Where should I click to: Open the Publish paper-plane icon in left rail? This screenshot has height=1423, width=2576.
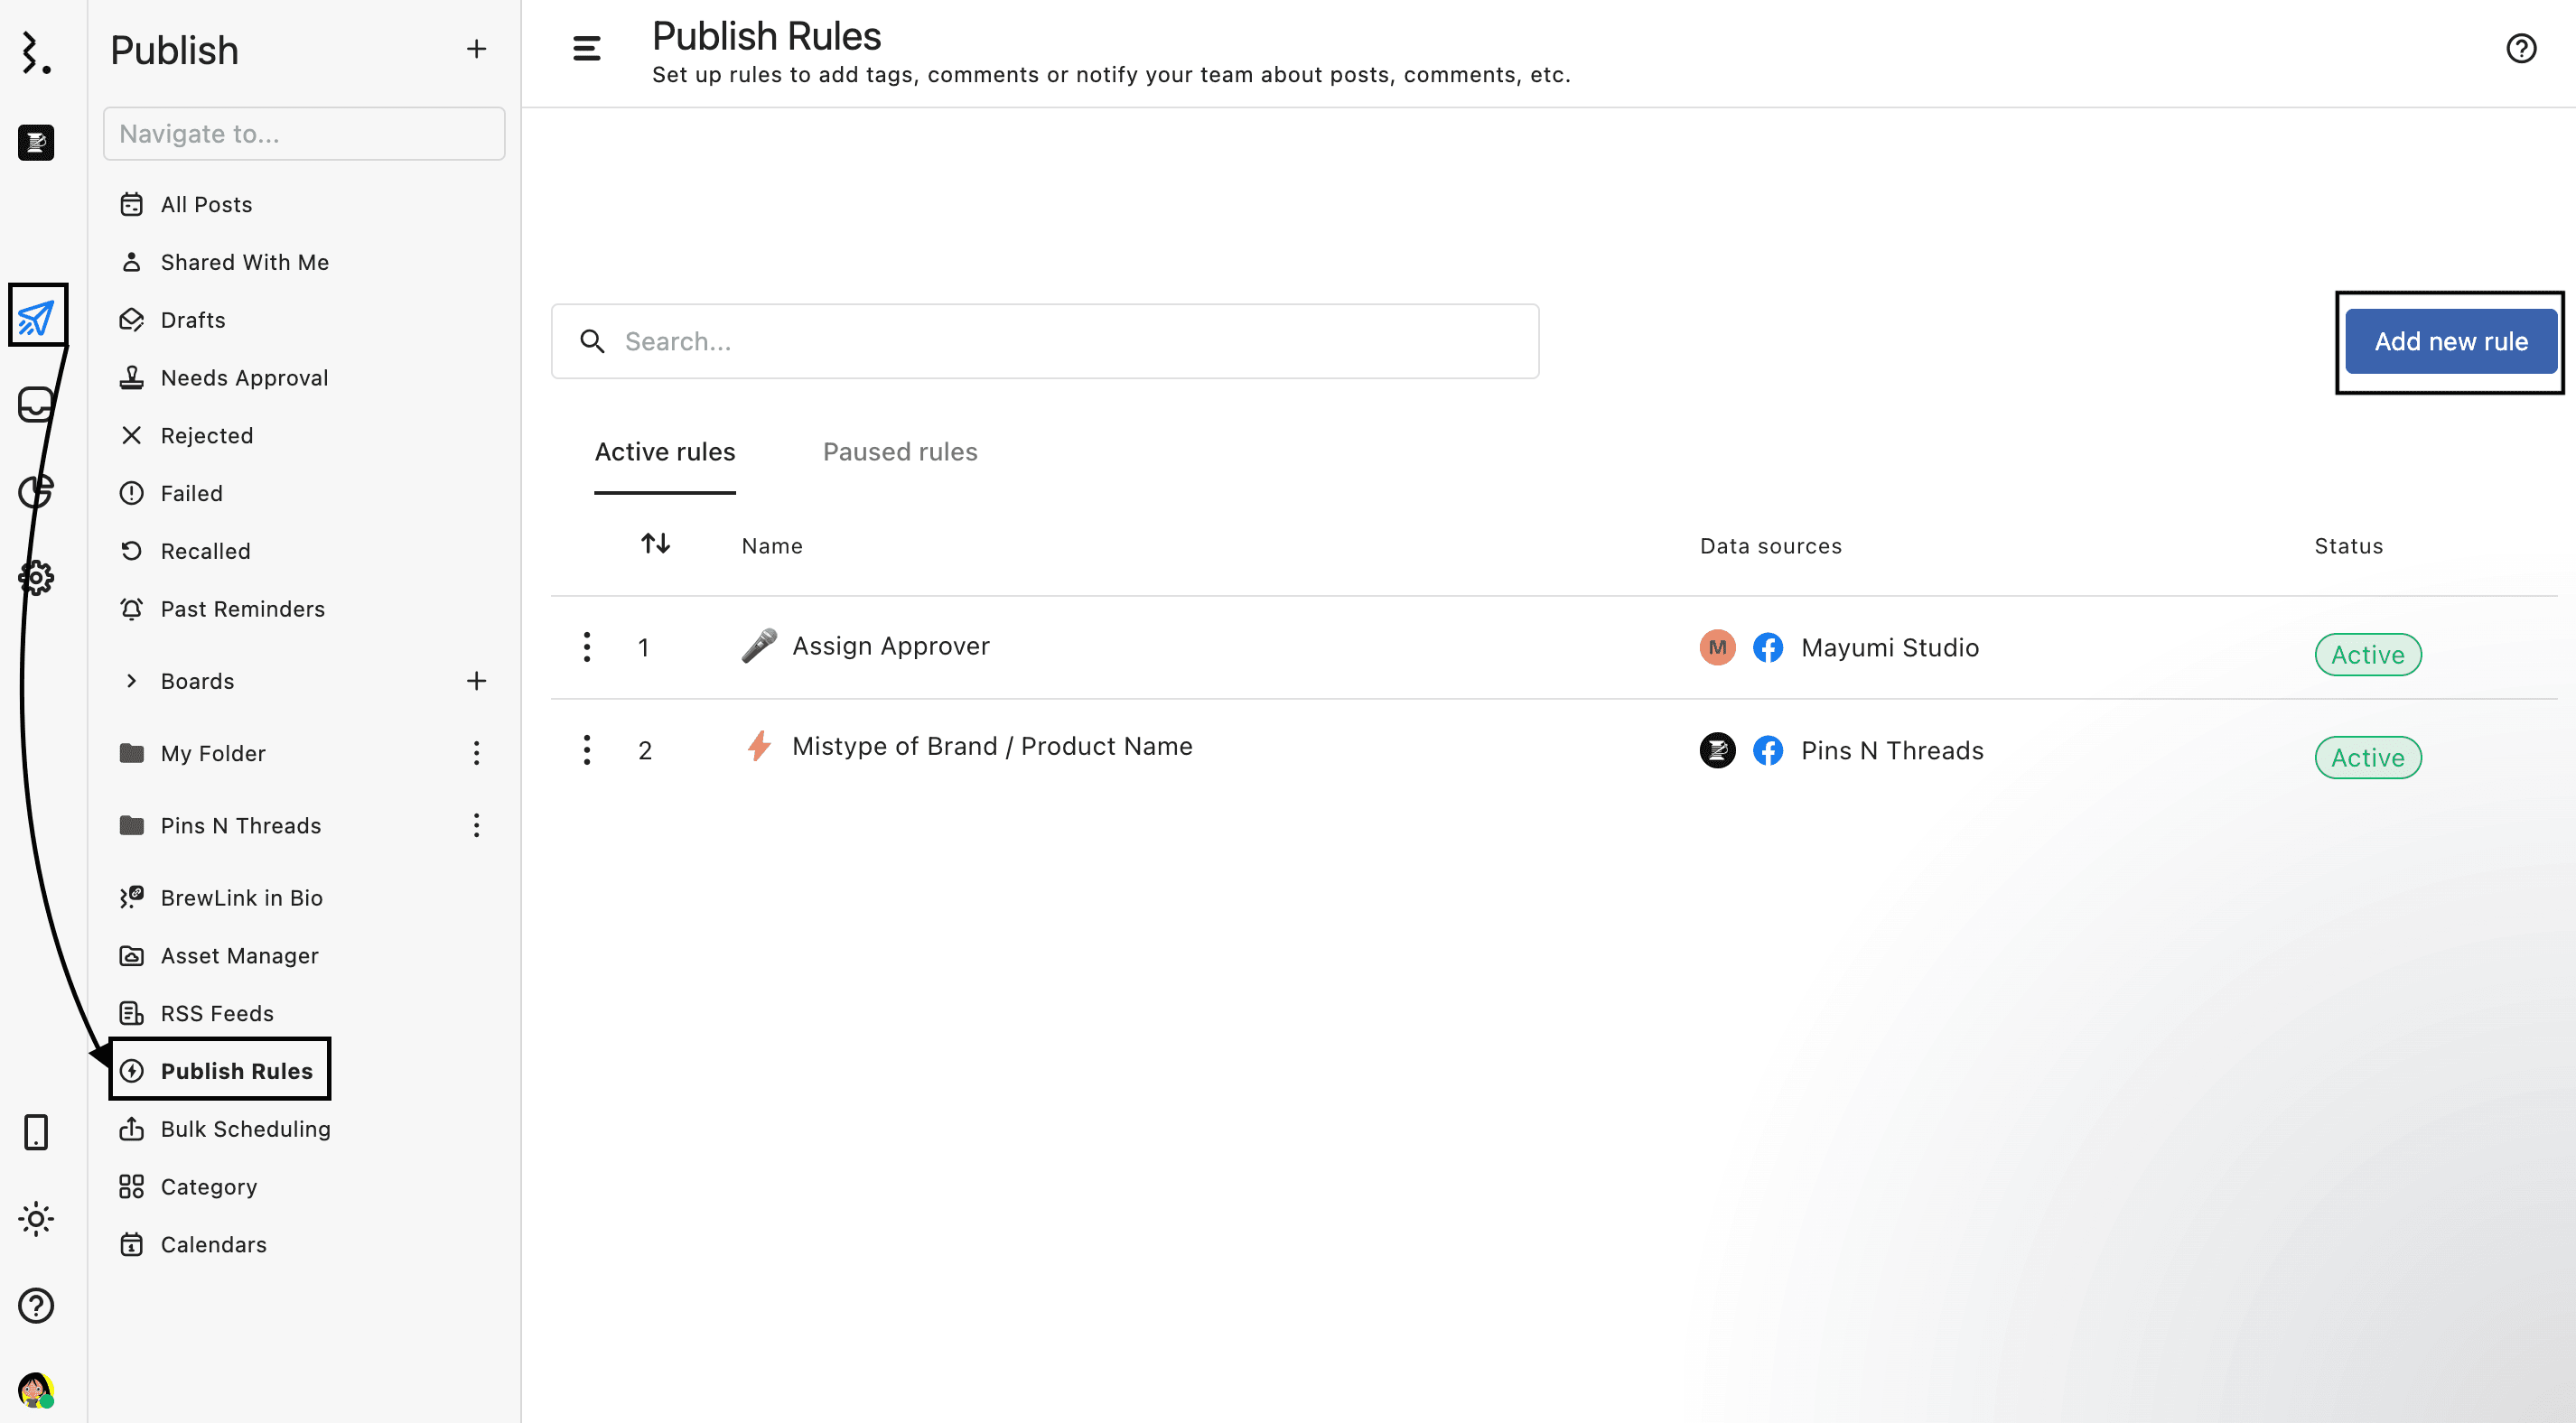point(36,317)
